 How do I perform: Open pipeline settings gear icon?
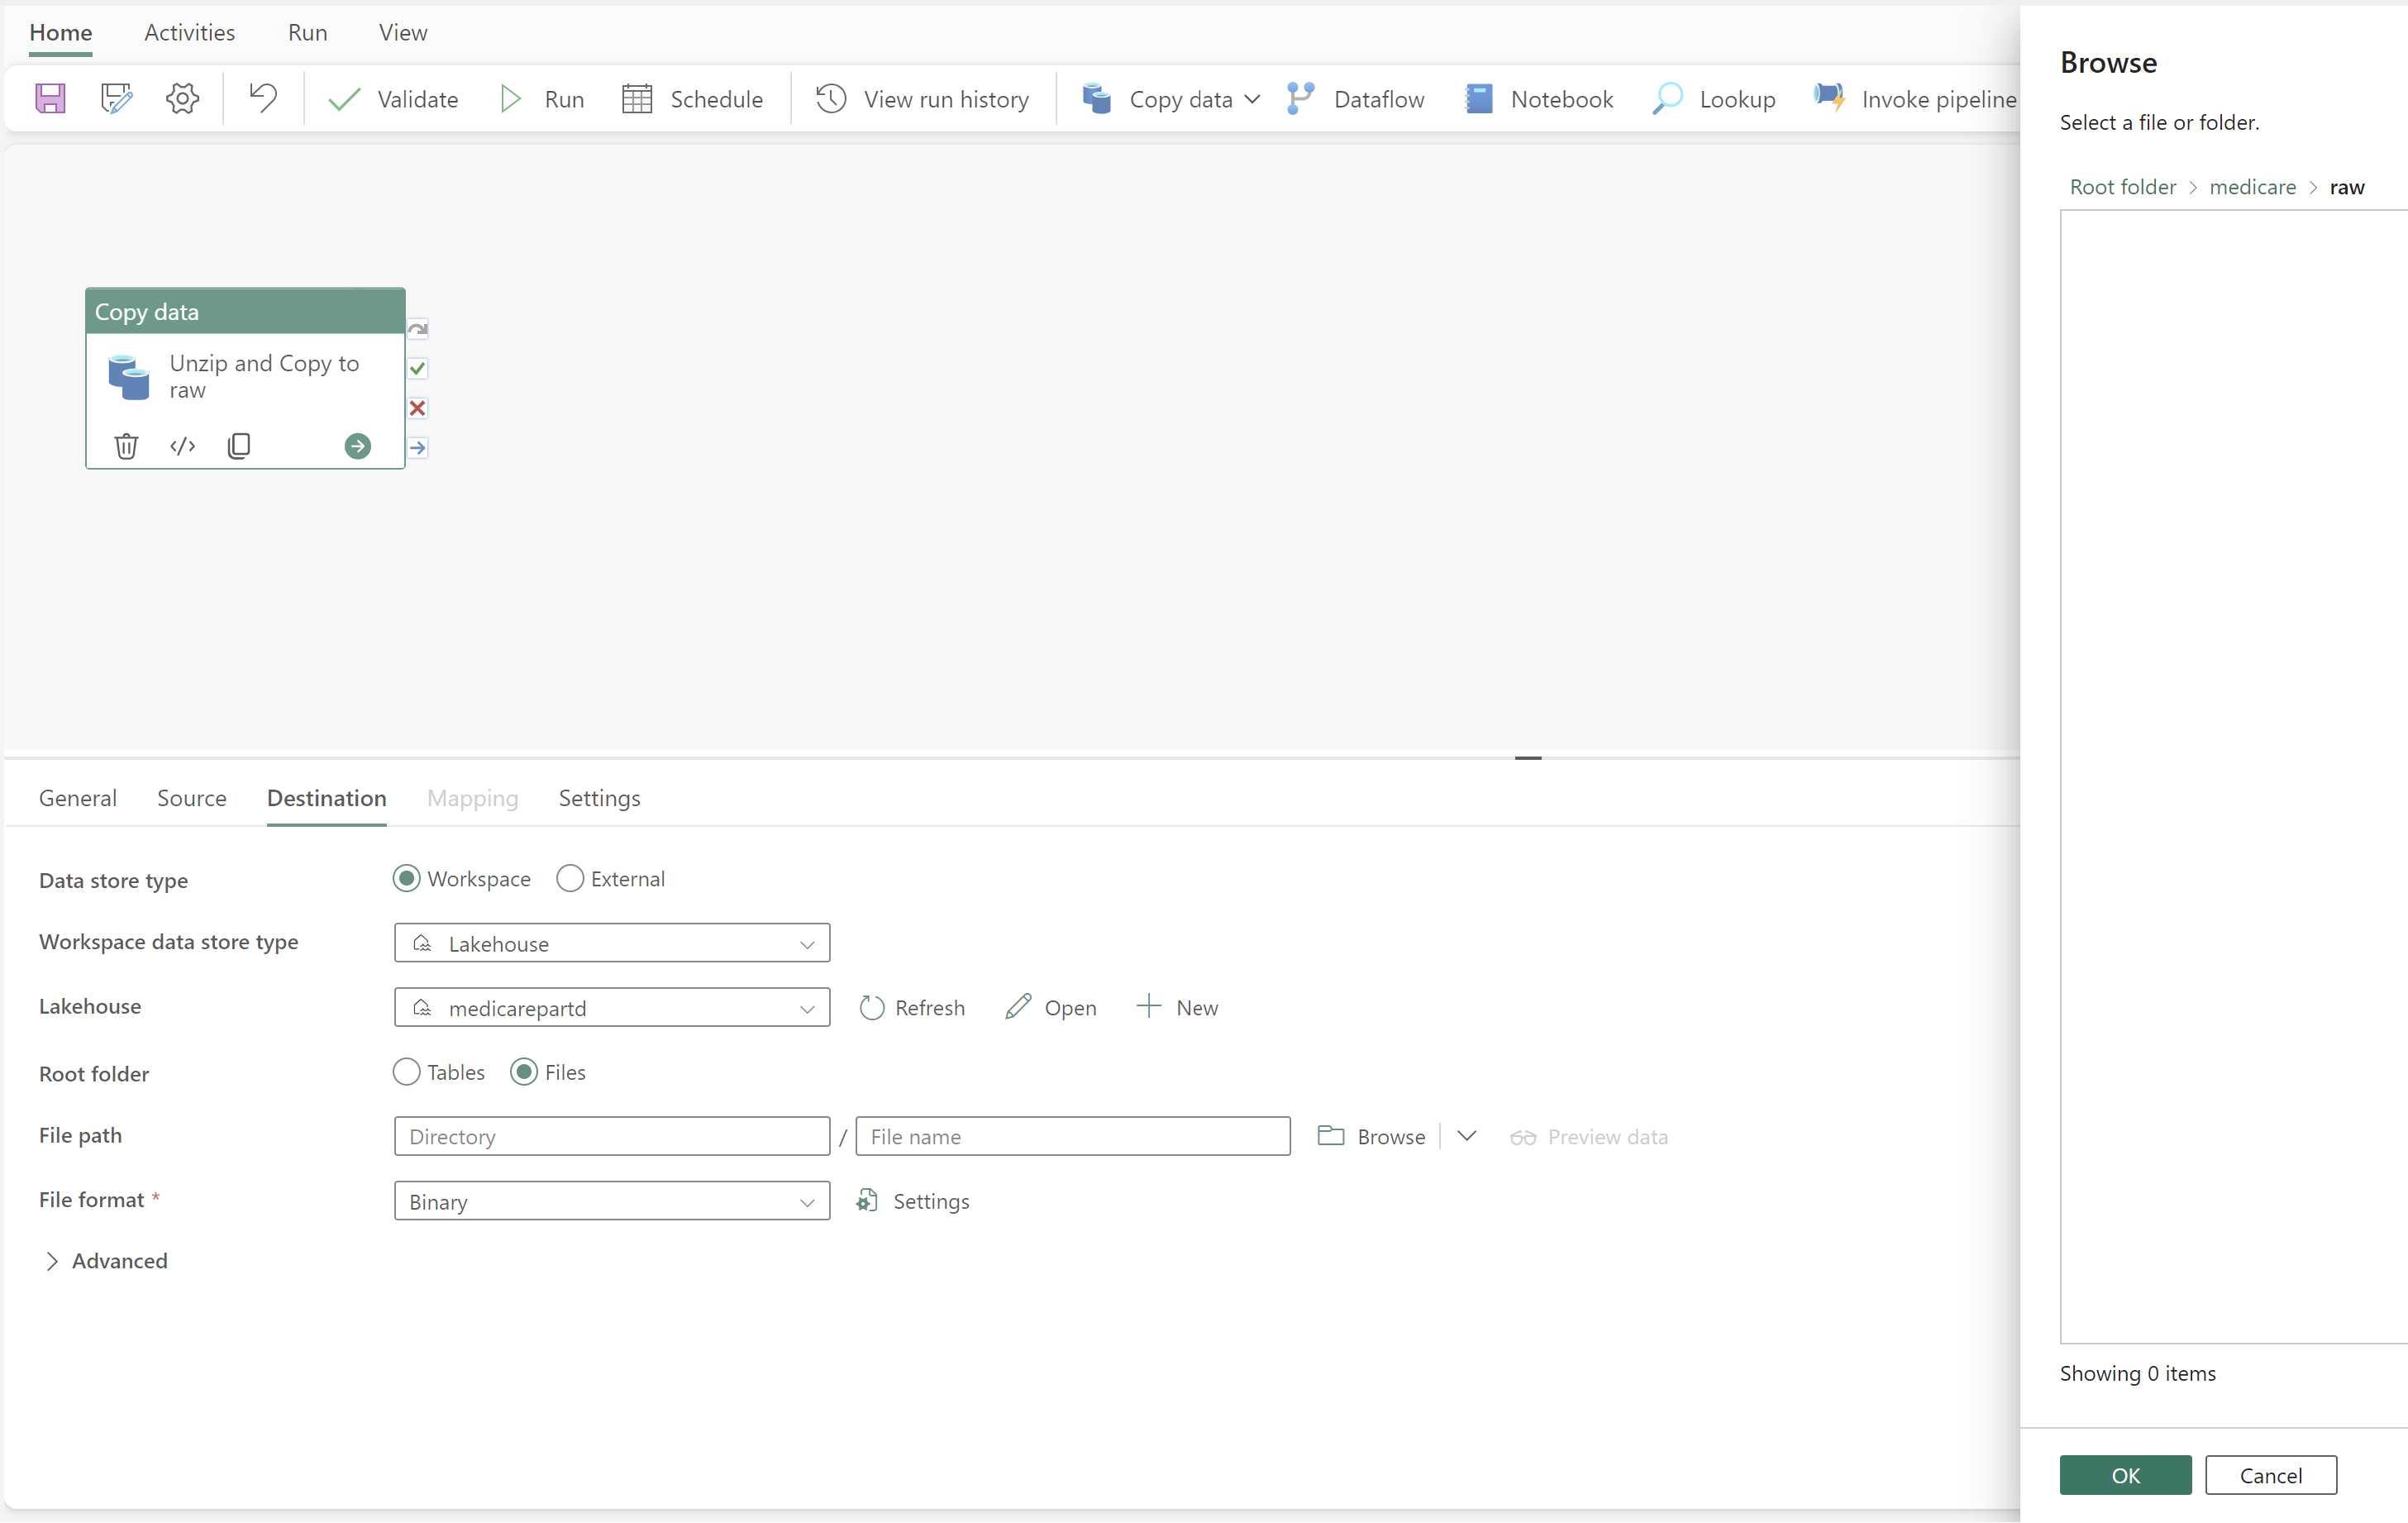point(182,98)
